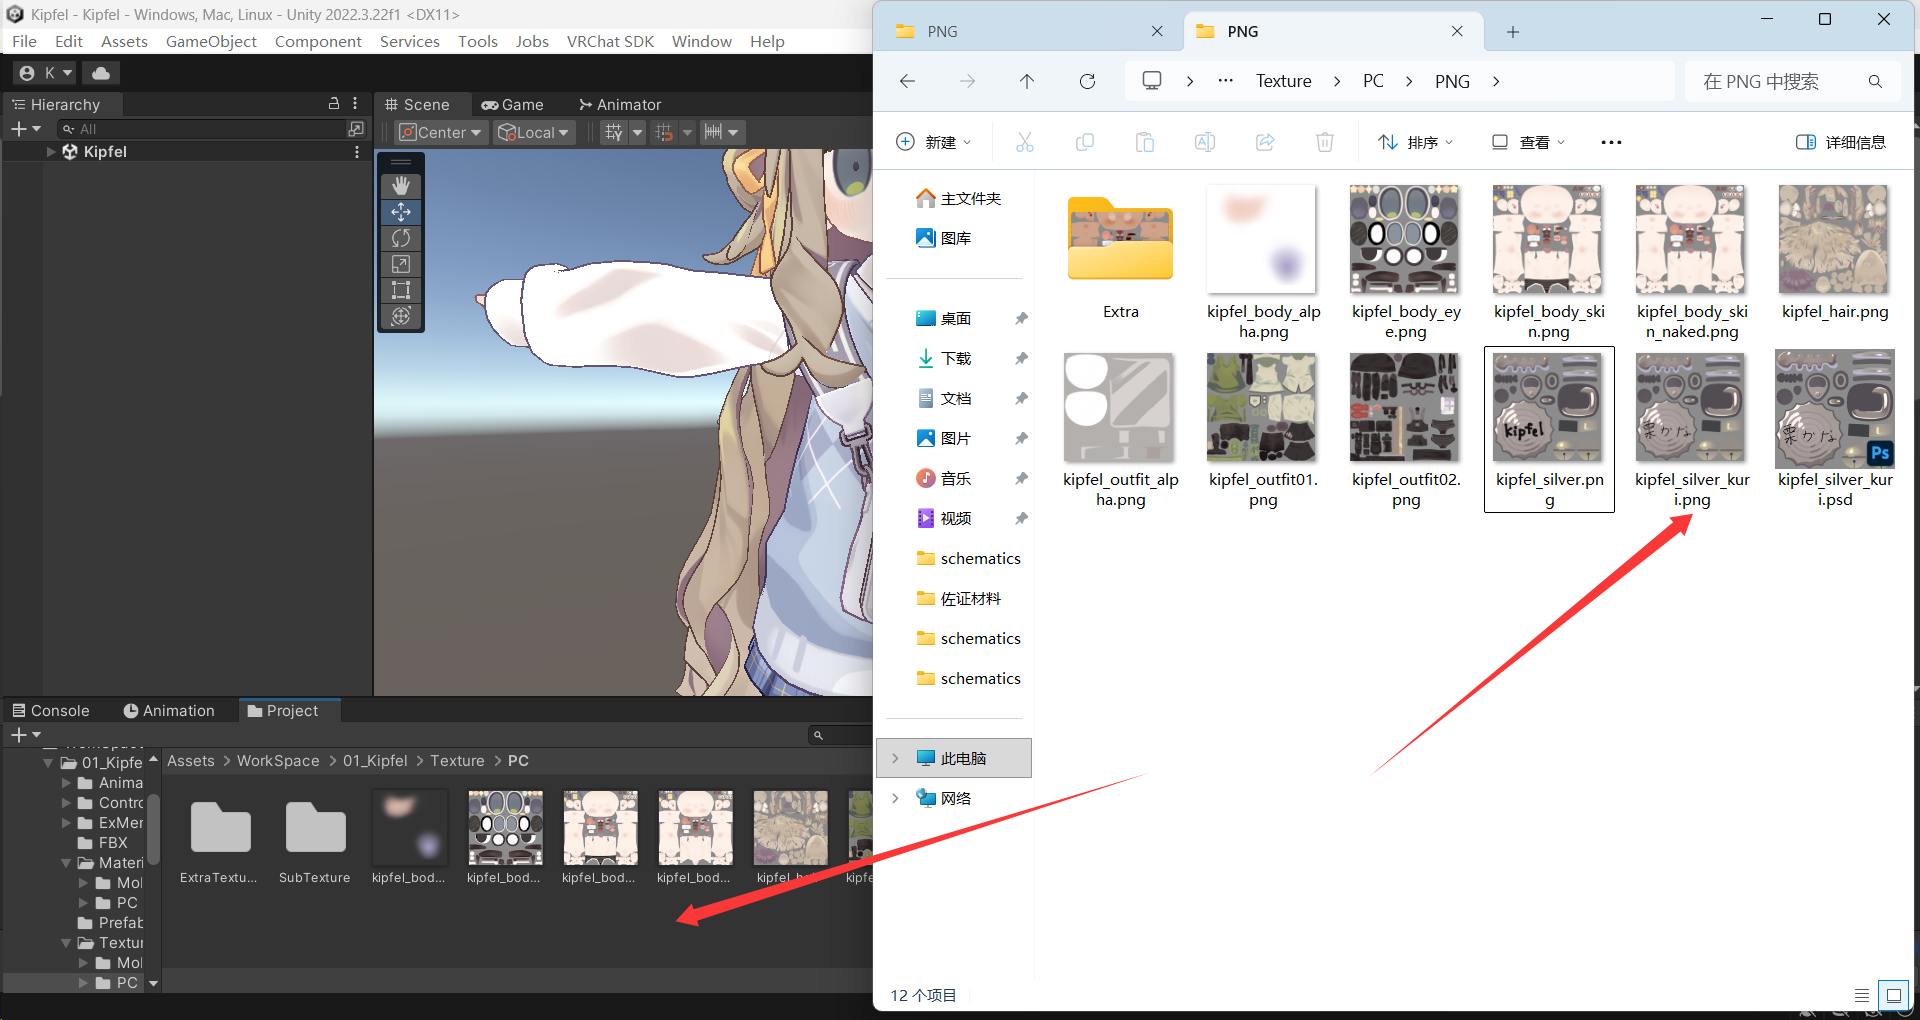Go up one folder level in Explorer
This screenshot has height=1020, width=1920.
1027,82
